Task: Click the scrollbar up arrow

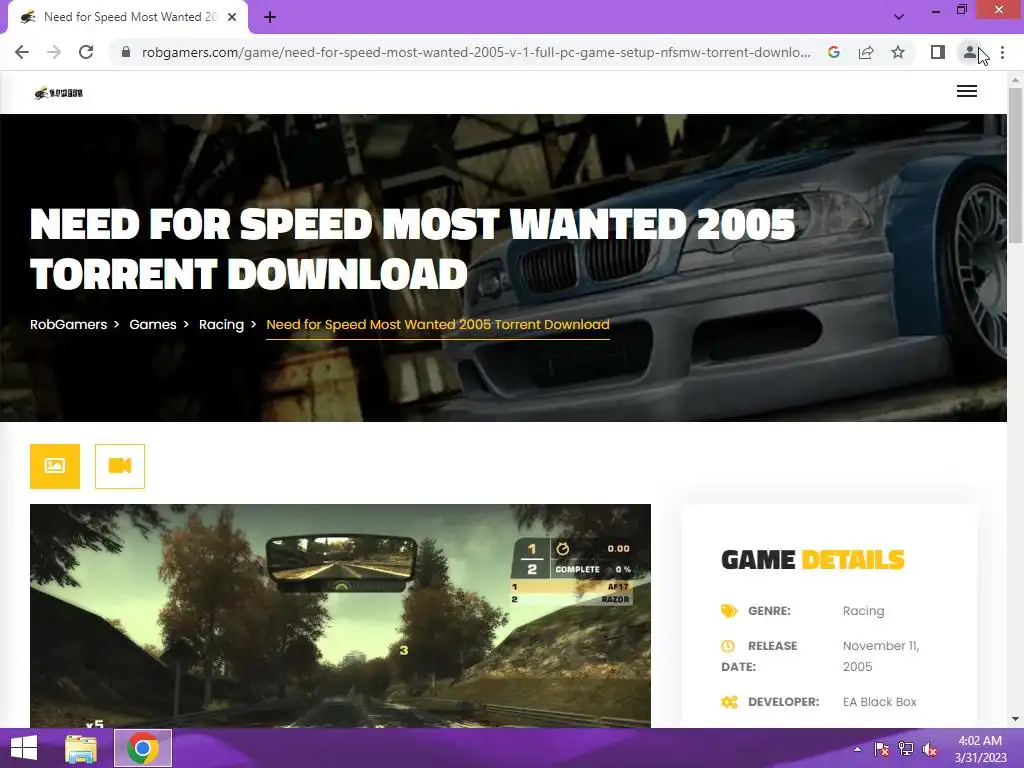Action: tap(1015, 80)
